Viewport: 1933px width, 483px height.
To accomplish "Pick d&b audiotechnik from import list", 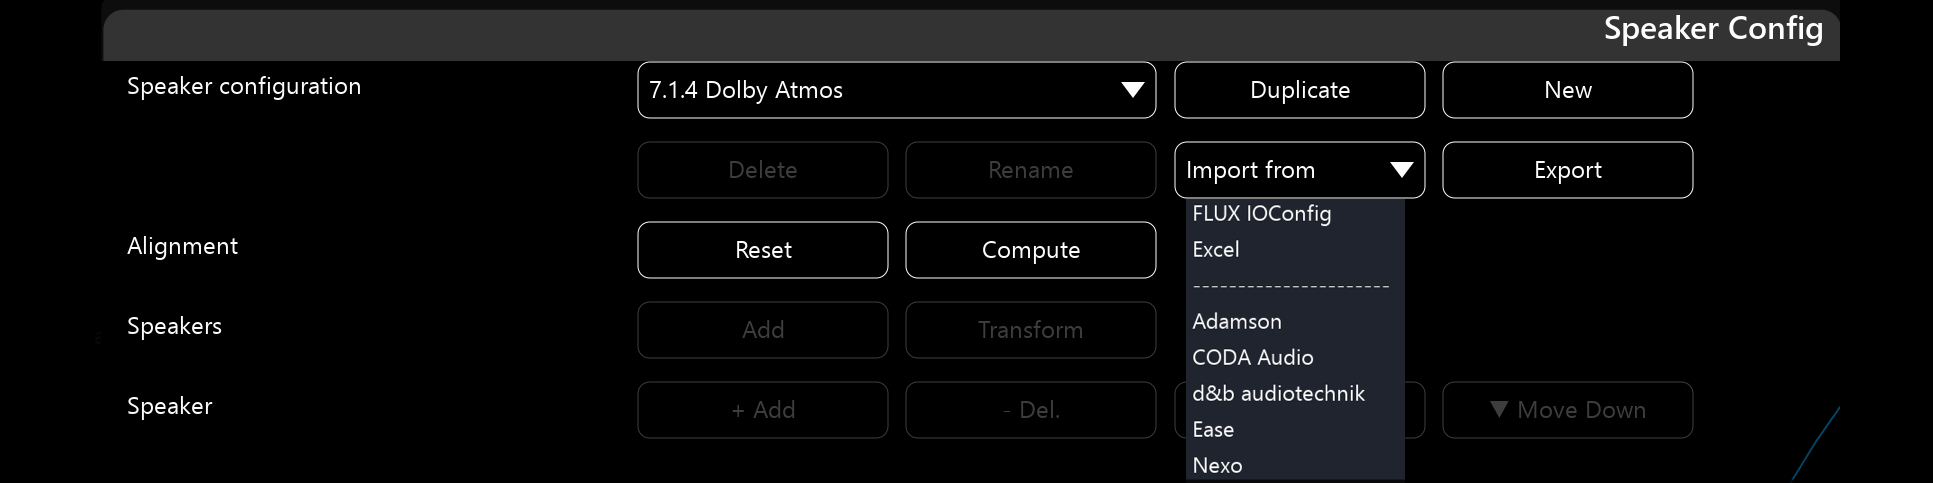I will pyautogui.click(x=1278, y=393).
